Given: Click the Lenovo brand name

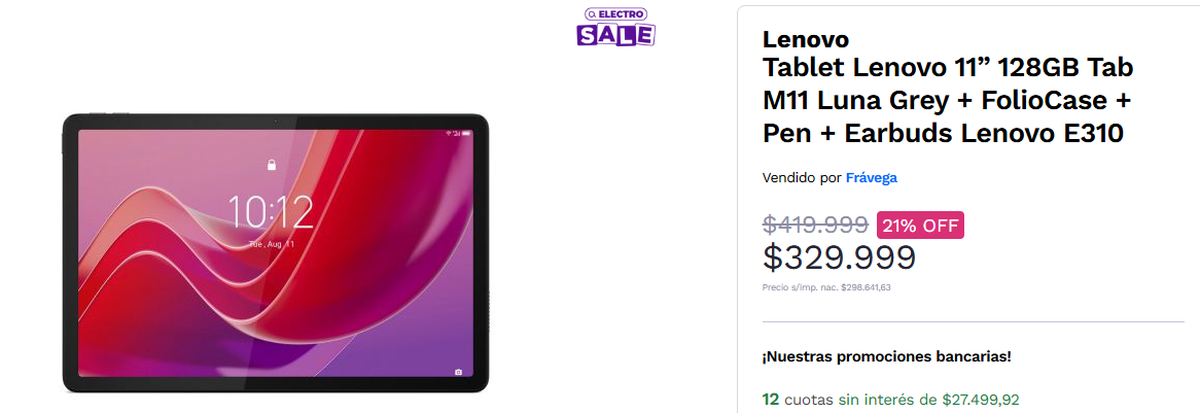Looking at the screenshot, I should click(805, 39).
